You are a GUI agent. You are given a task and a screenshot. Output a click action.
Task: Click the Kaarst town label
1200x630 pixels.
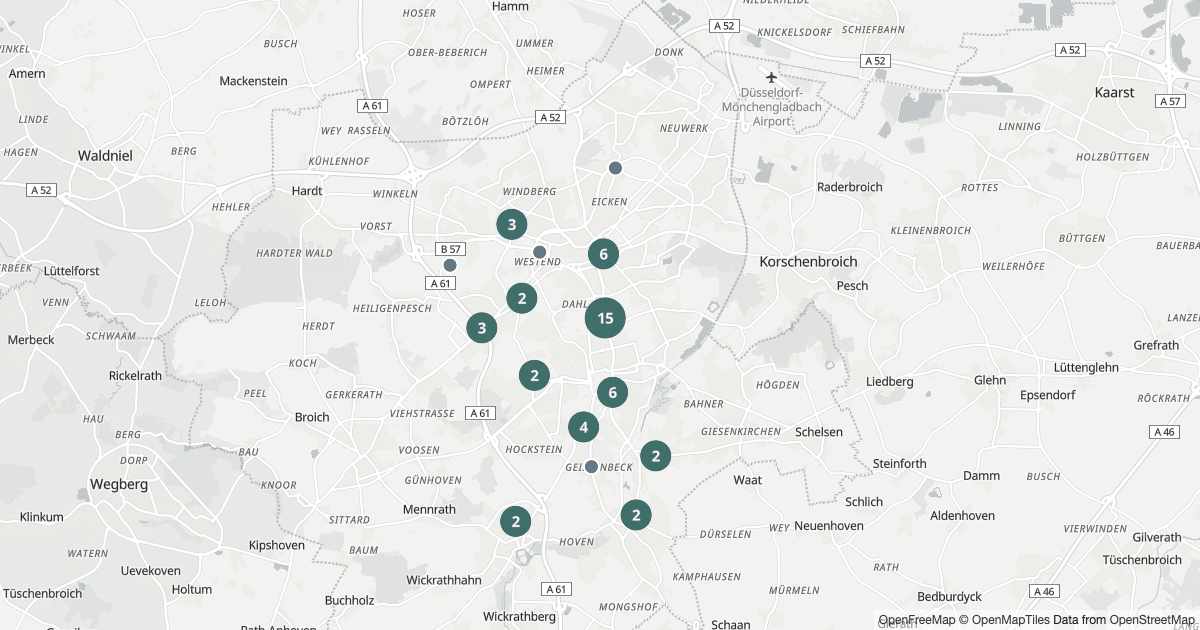(1115, 92)
